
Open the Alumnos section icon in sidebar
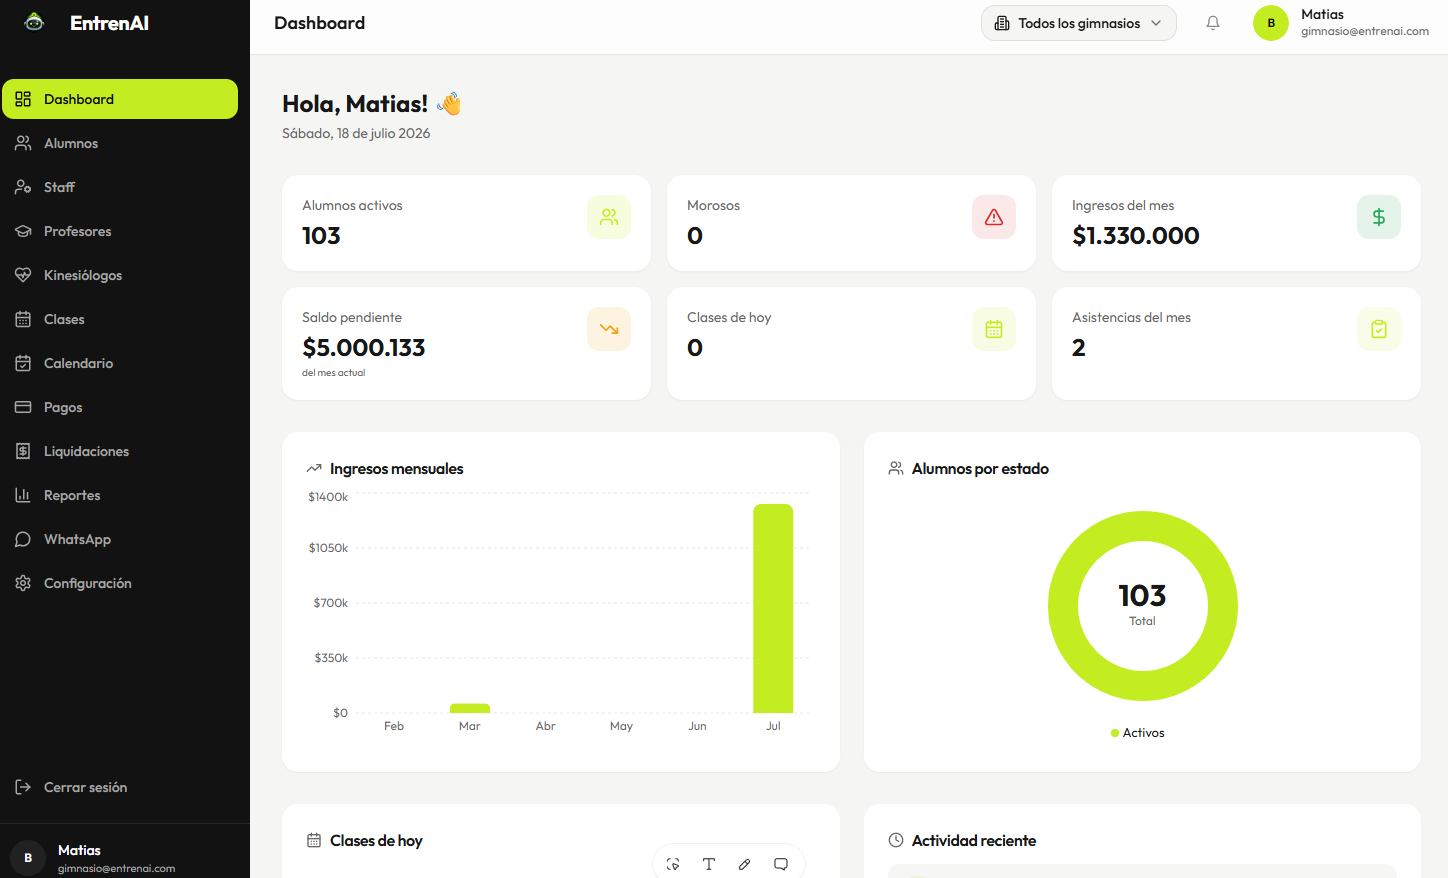tap(23, 143)
